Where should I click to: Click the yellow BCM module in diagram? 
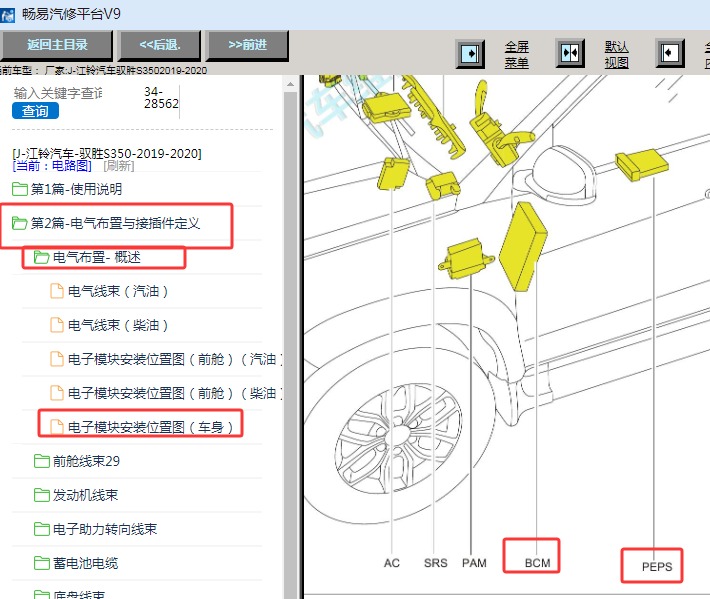pos(523,246)
